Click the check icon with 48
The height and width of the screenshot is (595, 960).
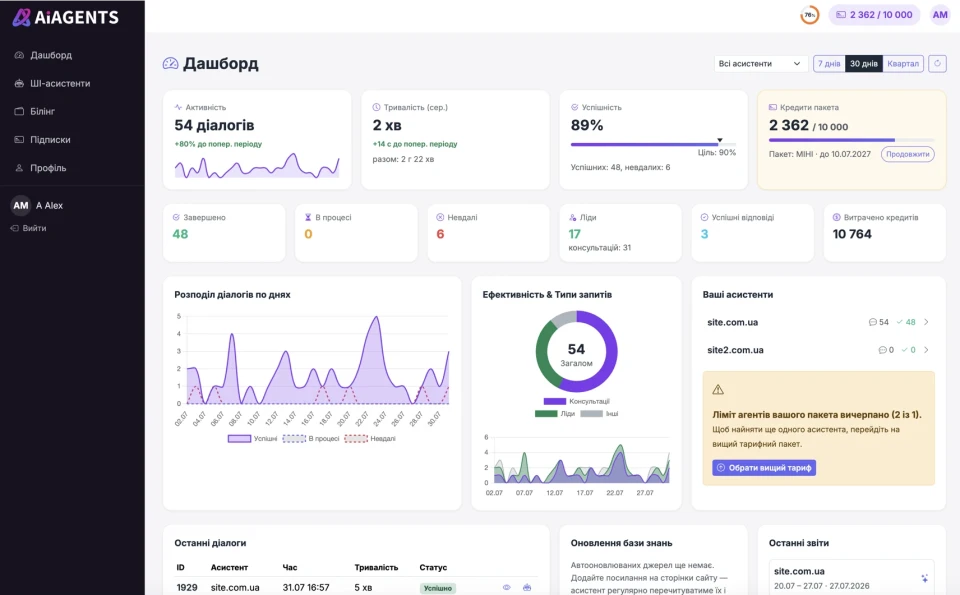coord(899,322)
